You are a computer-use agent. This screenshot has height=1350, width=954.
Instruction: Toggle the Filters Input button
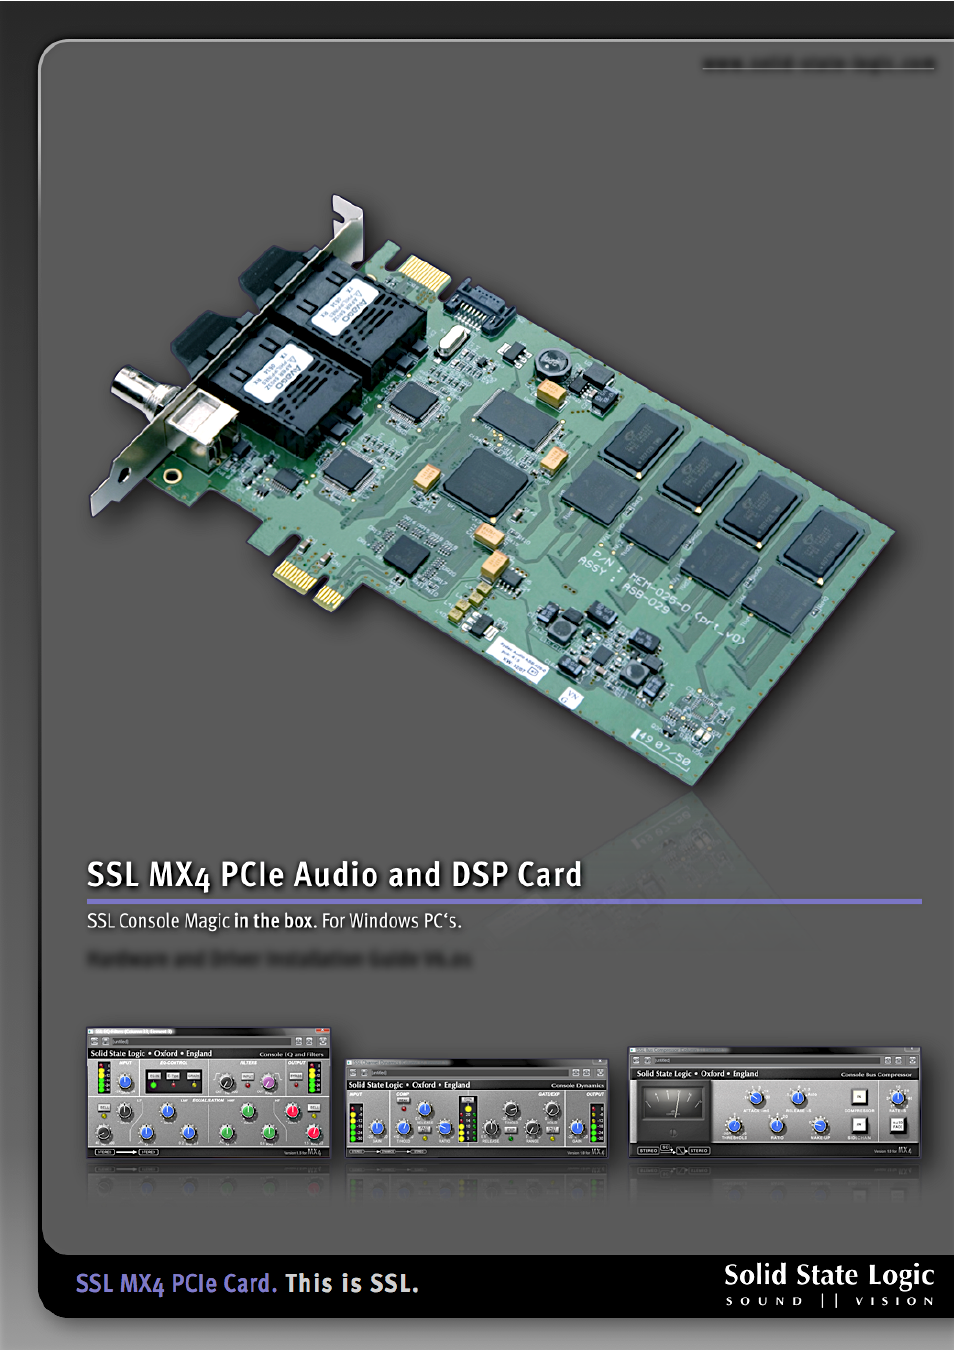click(247, 1076)
